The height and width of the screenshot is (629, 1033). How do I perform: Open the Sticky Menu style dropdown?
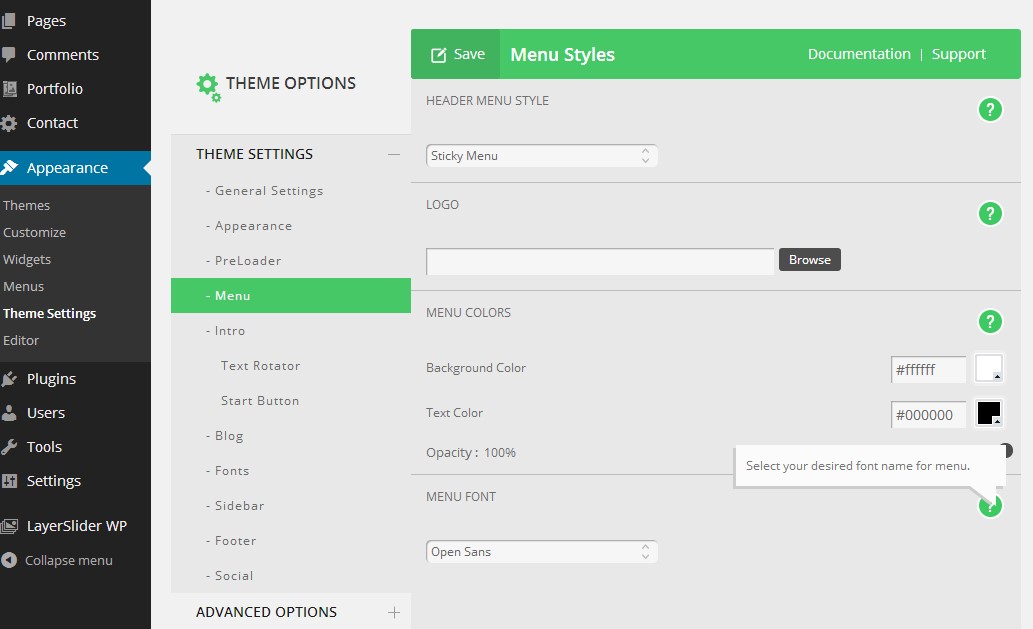coord(541,156)
